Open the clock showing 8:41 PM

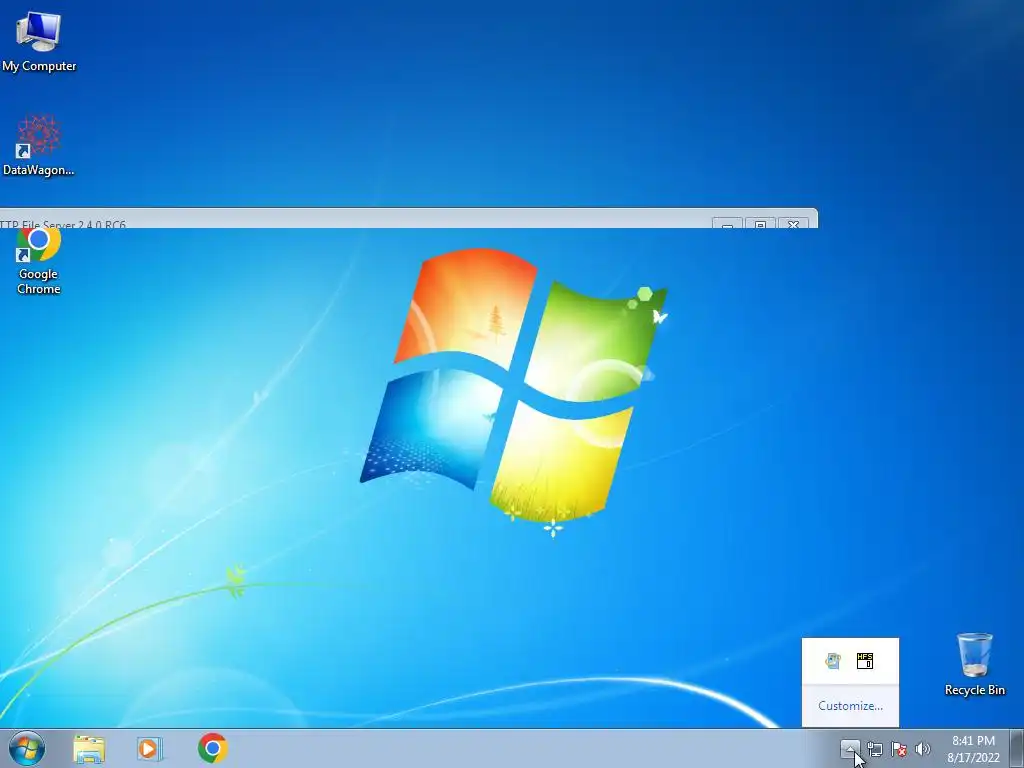tap(973, 749)
